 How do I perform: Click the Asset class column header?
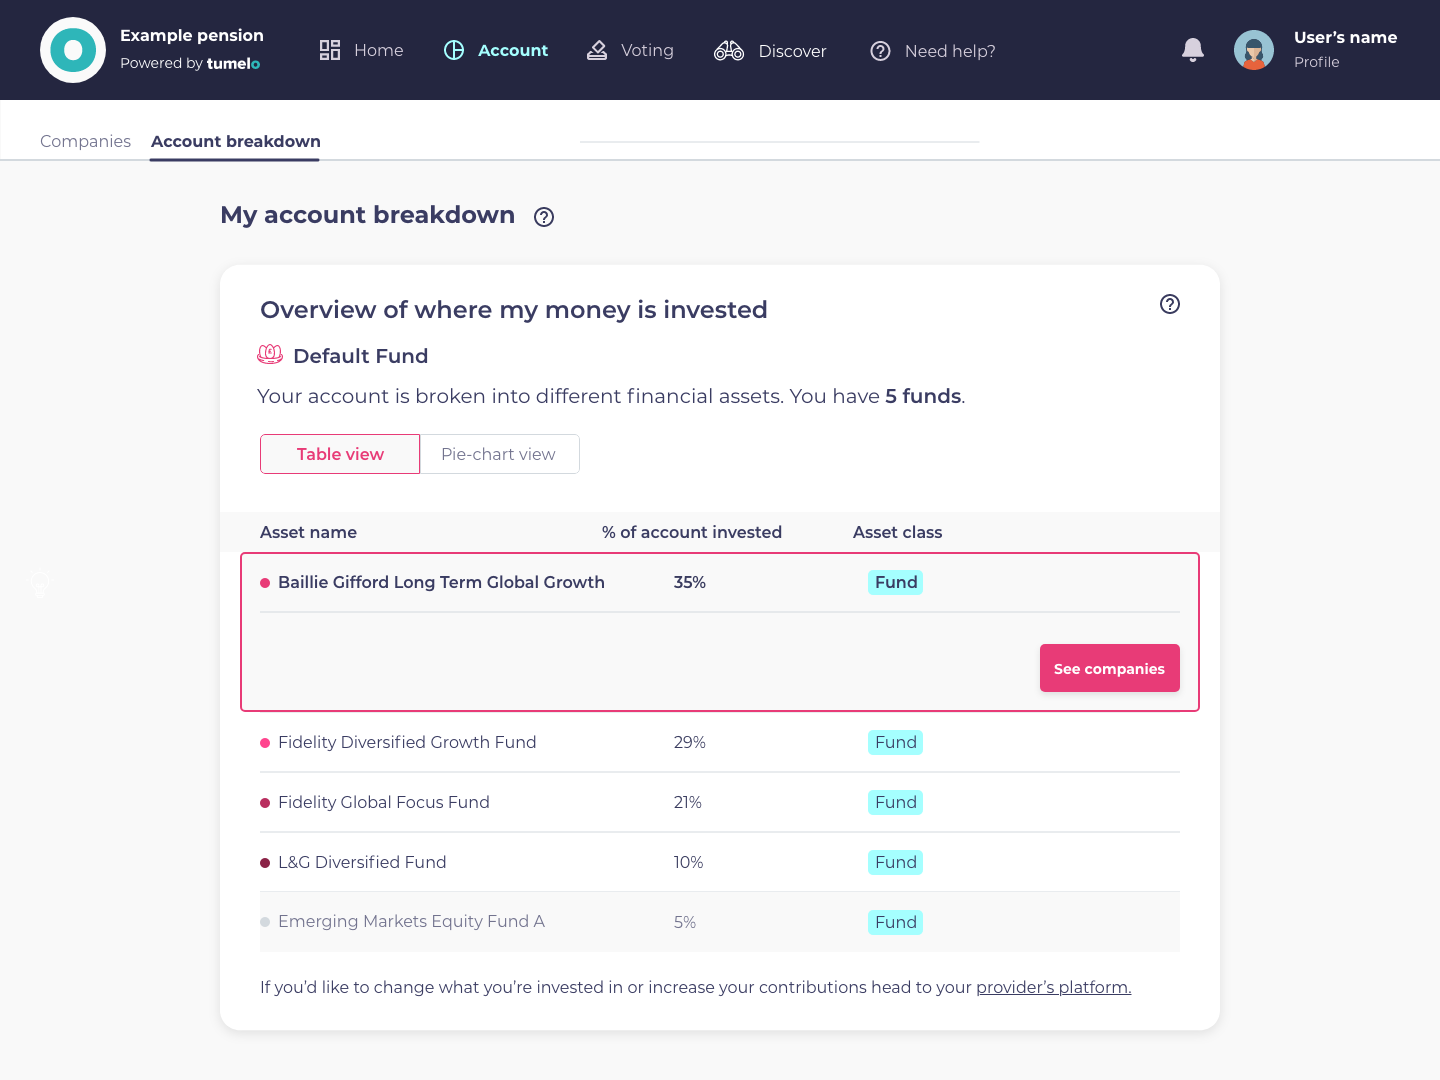897,532
